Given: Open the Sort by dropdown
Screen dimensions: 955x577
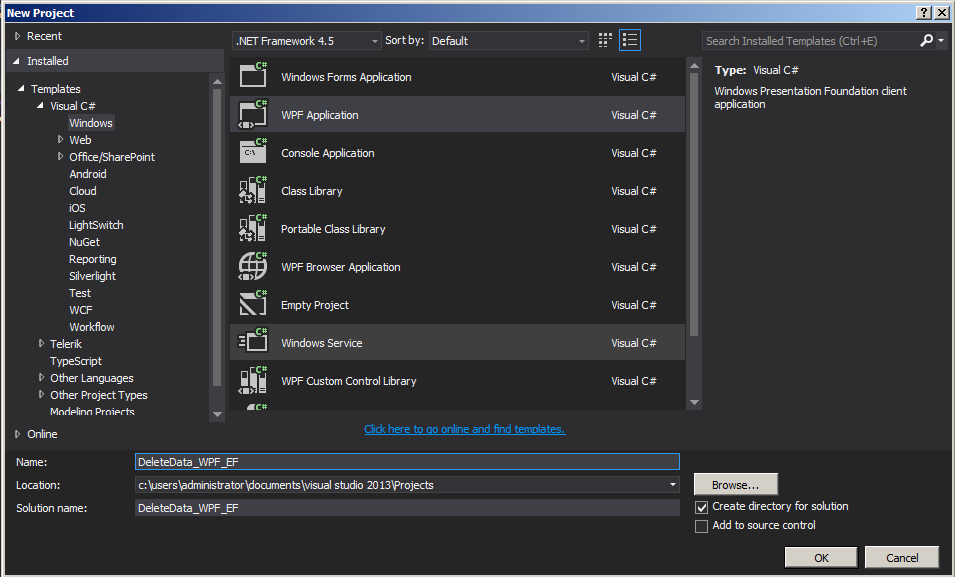Looking at the screenshot, I should (509, 41).
